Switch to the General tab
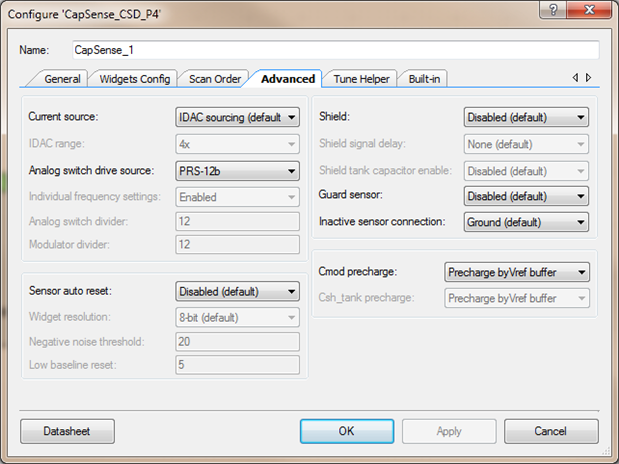Viewport: 619px width, 464px height. (62, 79)
